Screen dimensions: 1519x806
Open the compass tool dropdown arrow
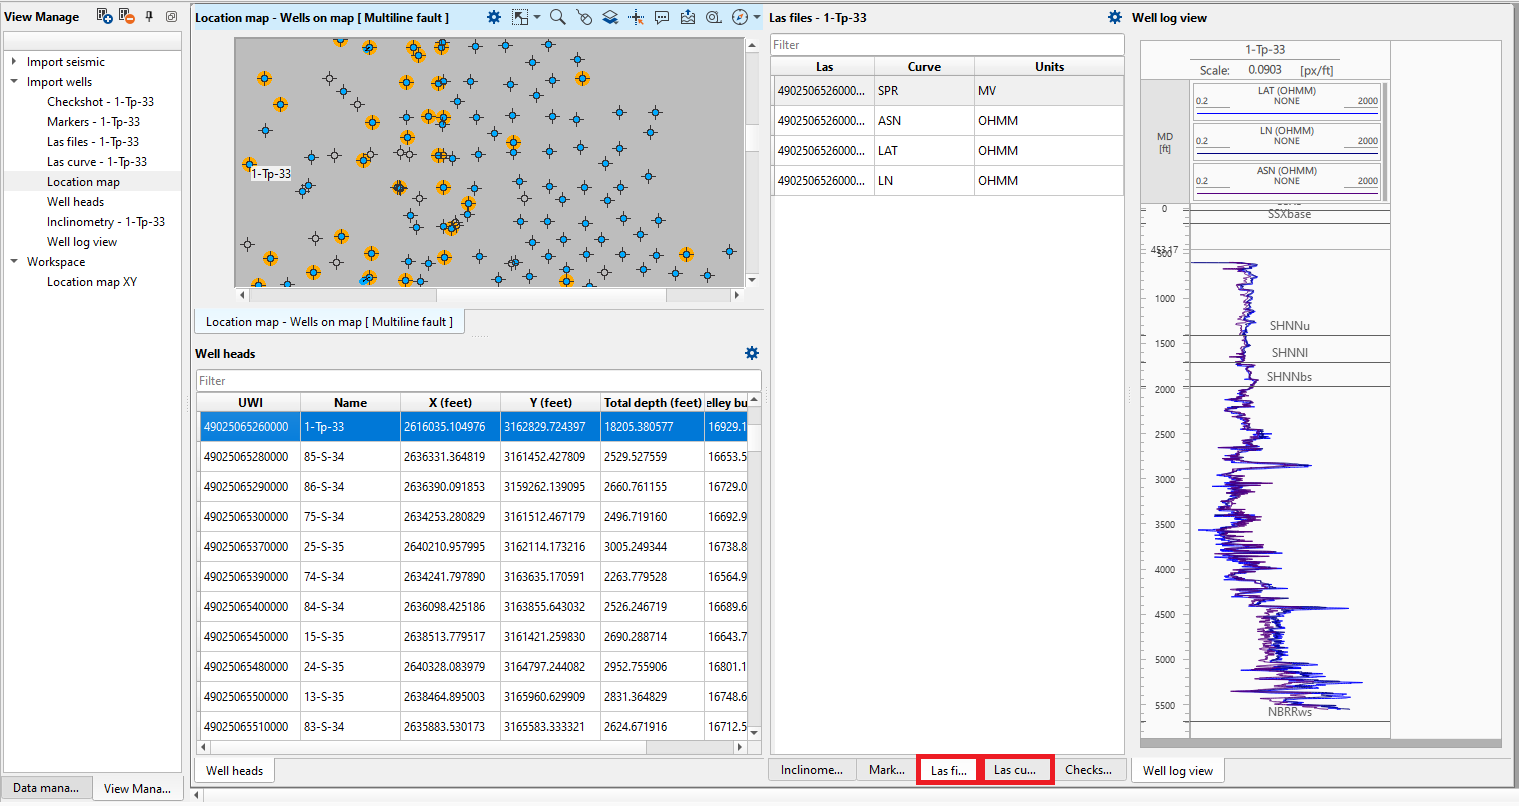pos(756,17)
